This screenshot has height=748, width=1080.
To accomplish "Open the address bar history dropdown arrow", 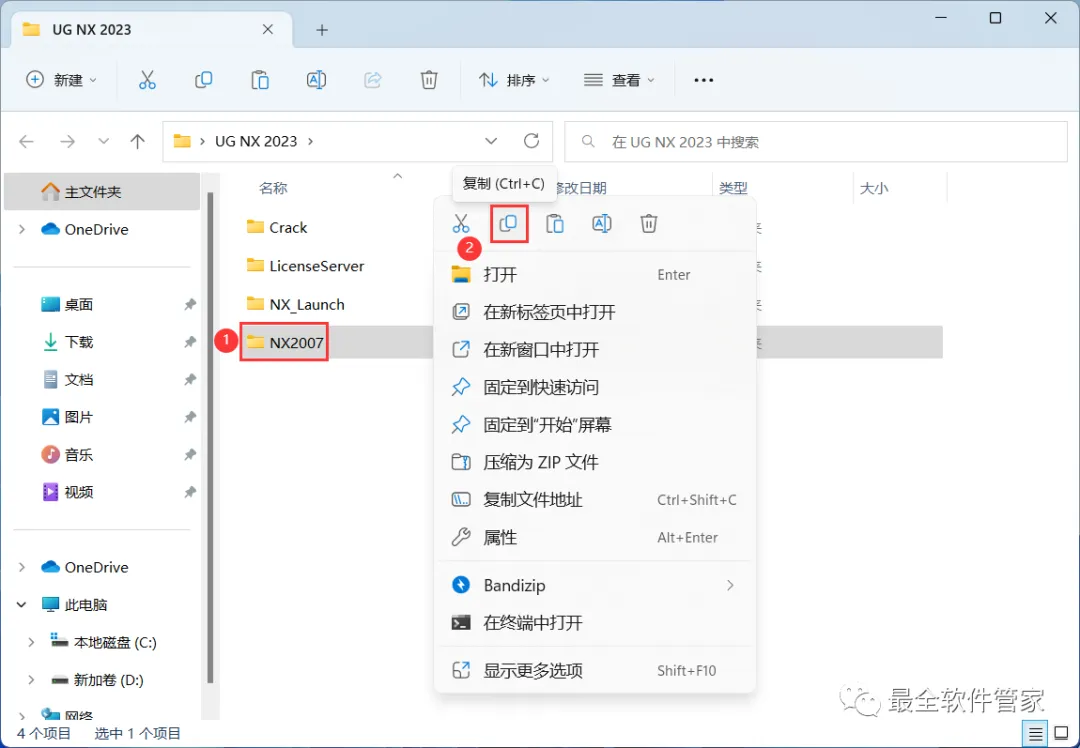I will click(x=491, y=141).
